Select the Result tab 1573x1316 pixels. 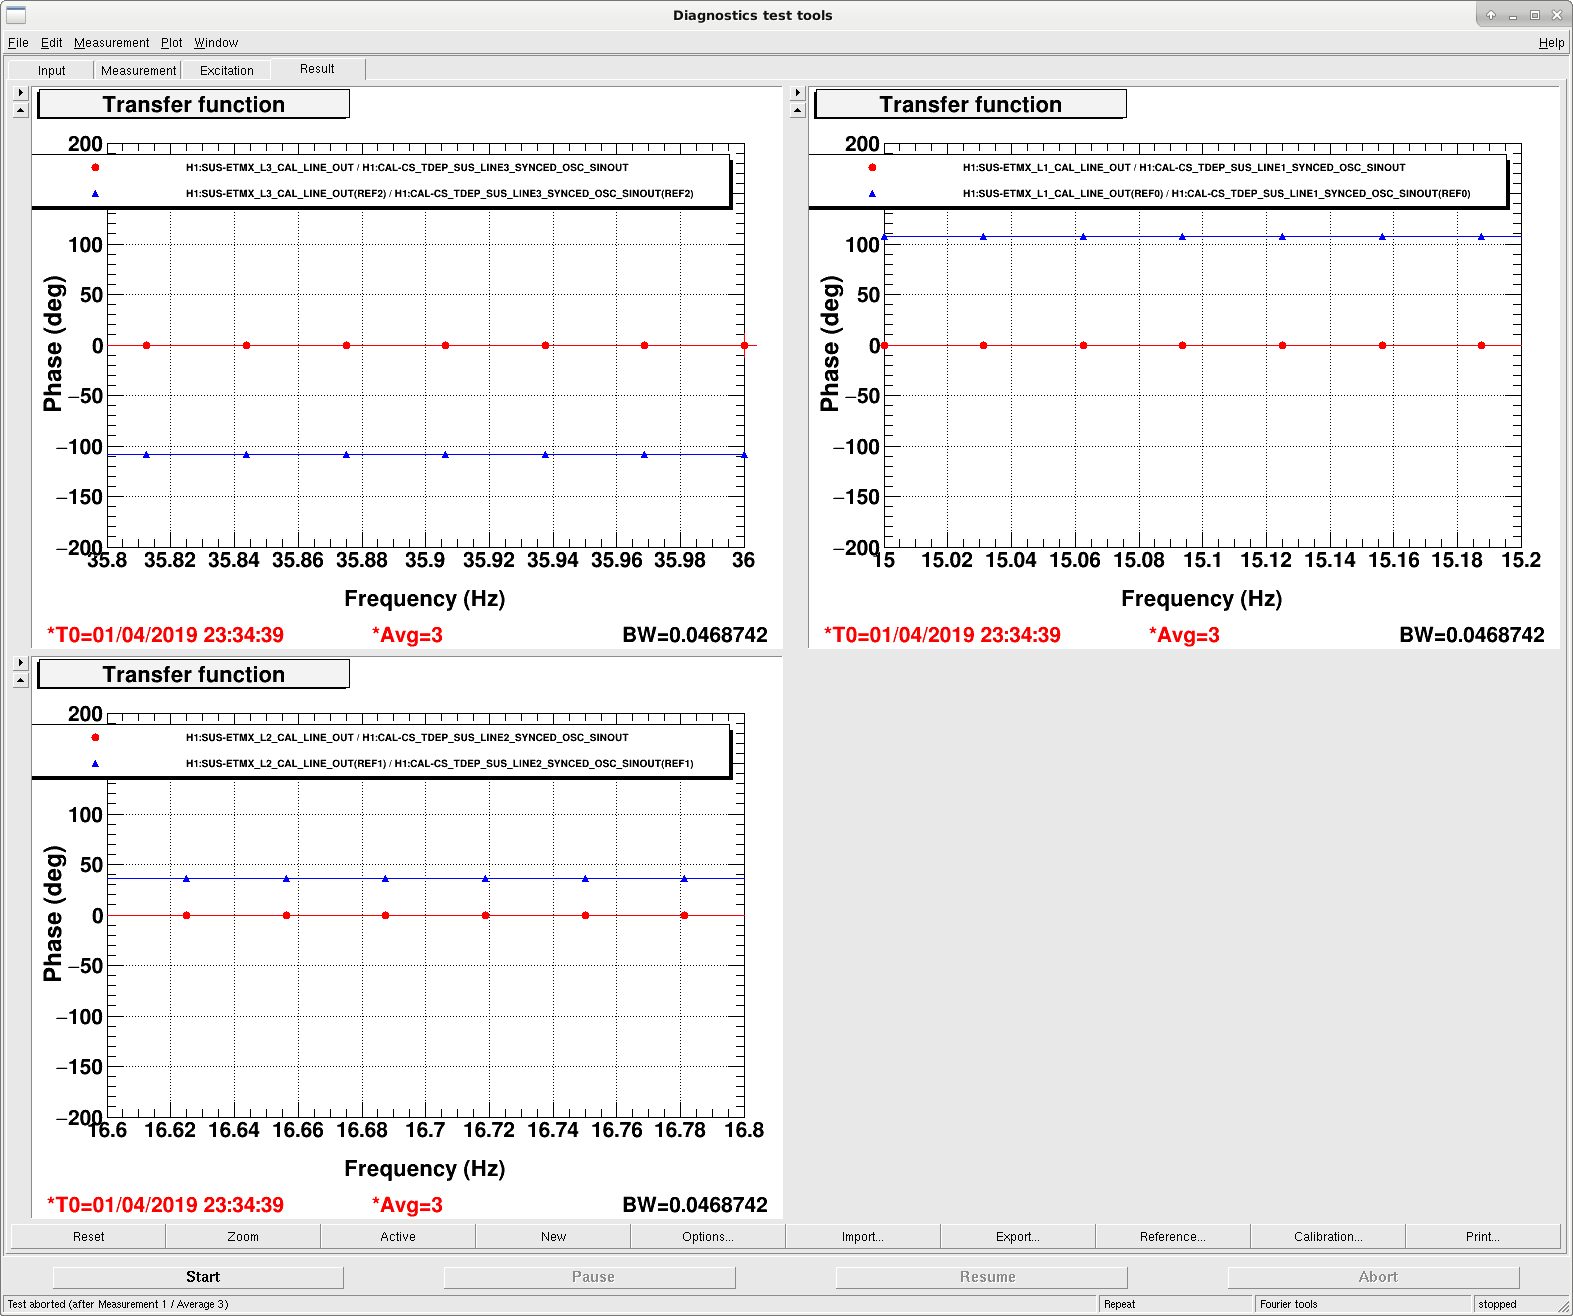317,69
